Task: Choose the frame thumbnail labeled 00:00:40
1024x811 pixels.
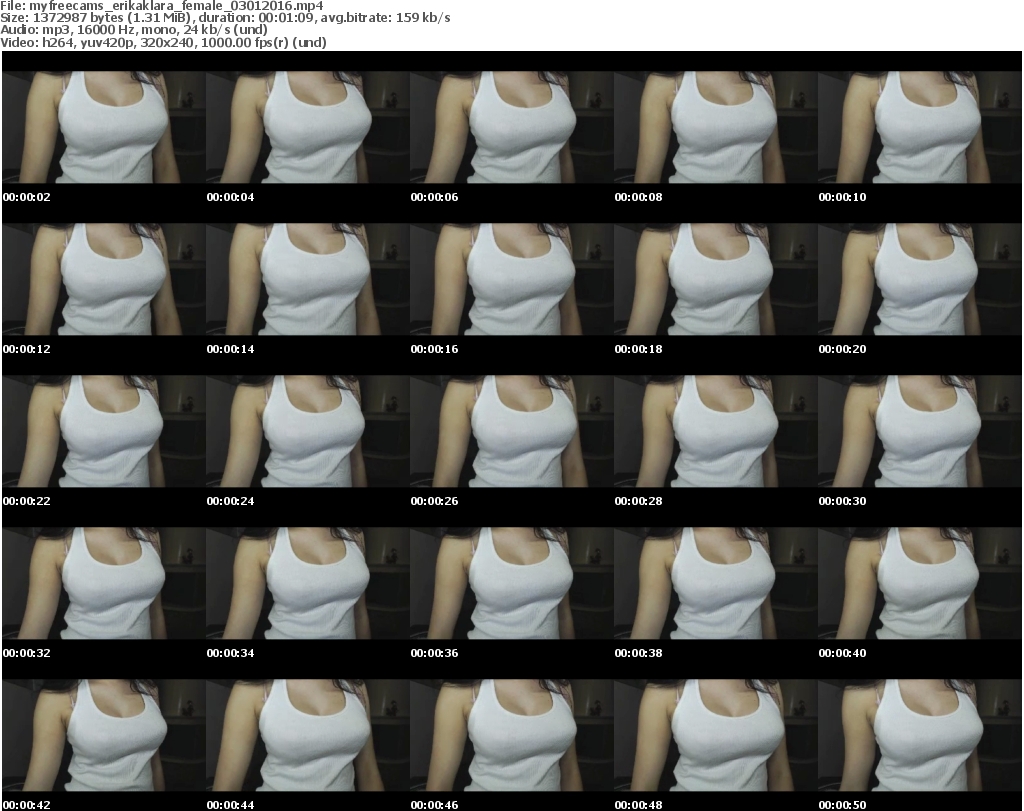Action: coord(920,583)
